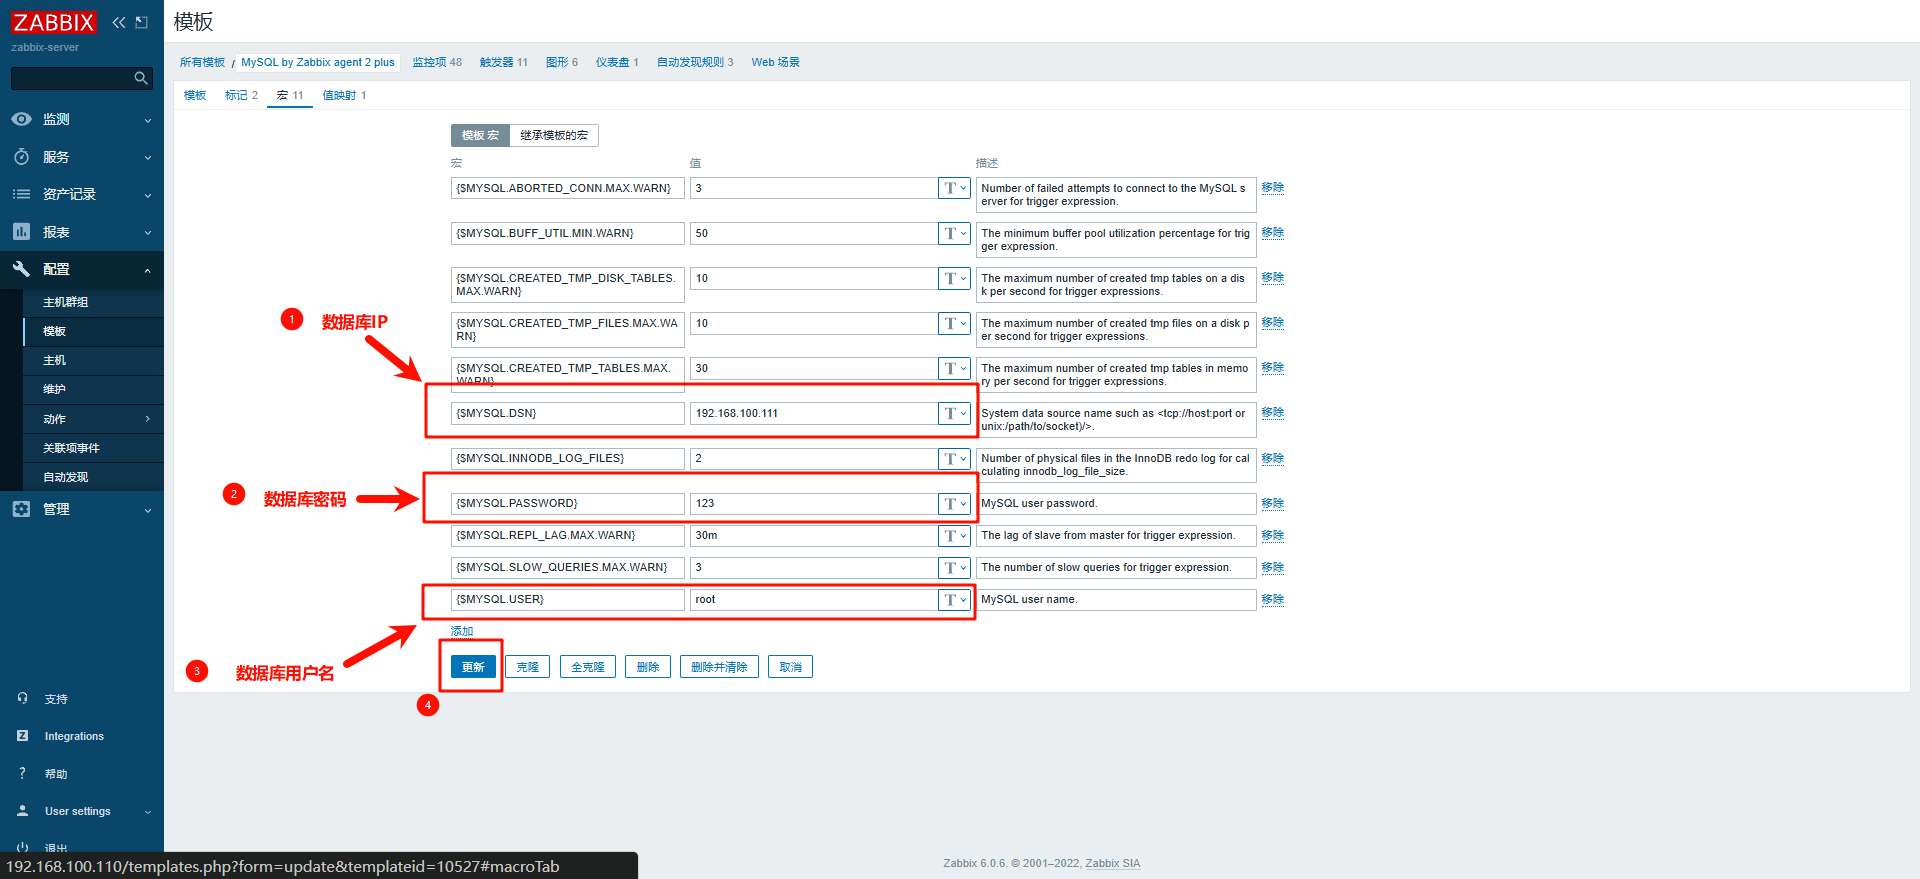Open value type dropdown for INNODB_LOG_FILES

coord(954,458)
